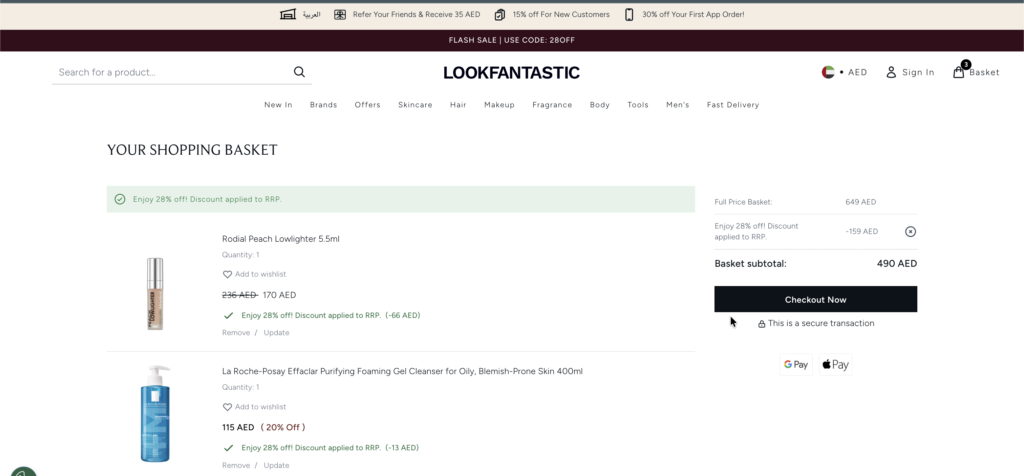Click the -159 AED discount value
1024x476 pixels.
pyautogui.click(x=861, y=231)
